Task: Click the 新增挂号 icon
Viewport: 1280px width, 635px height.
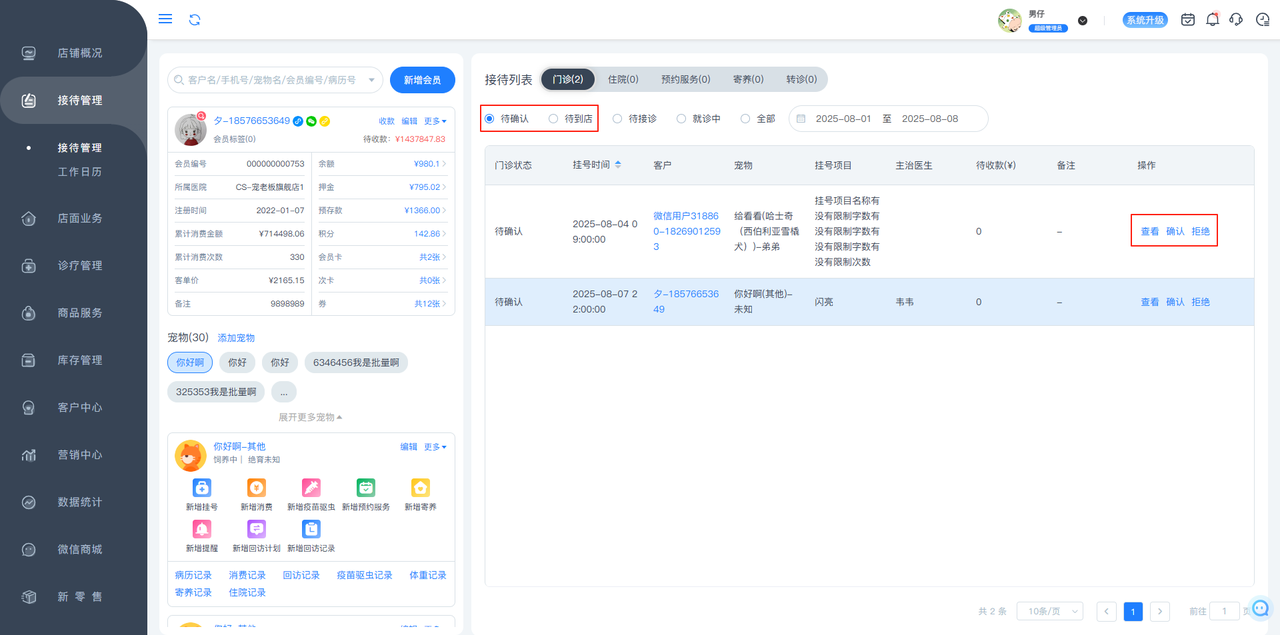Action: click(x=202, y=488)
